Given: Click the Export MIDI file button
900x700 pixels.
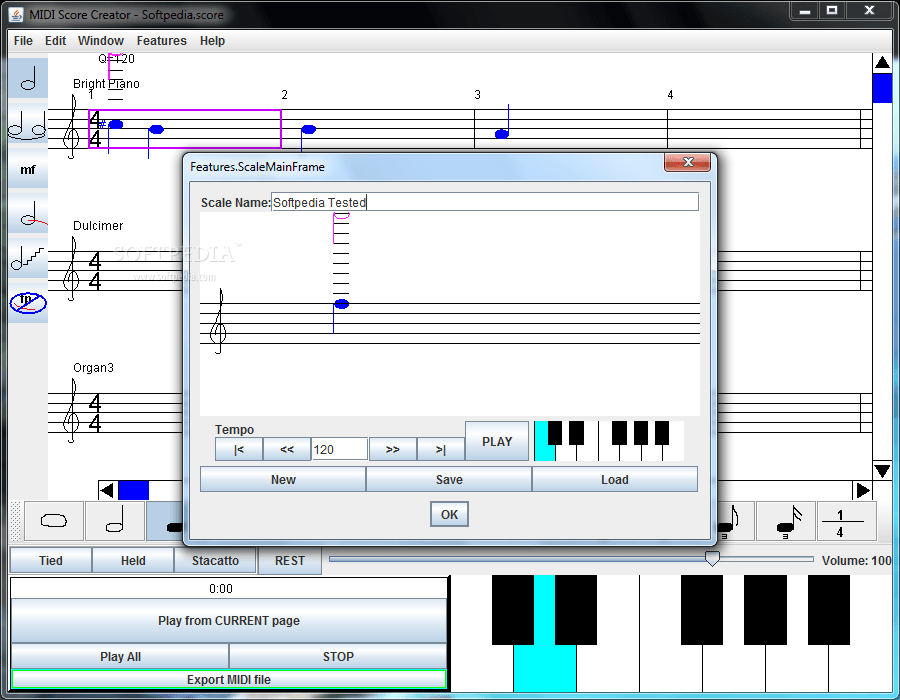Looking at the screenshot, I should point(229,679).
